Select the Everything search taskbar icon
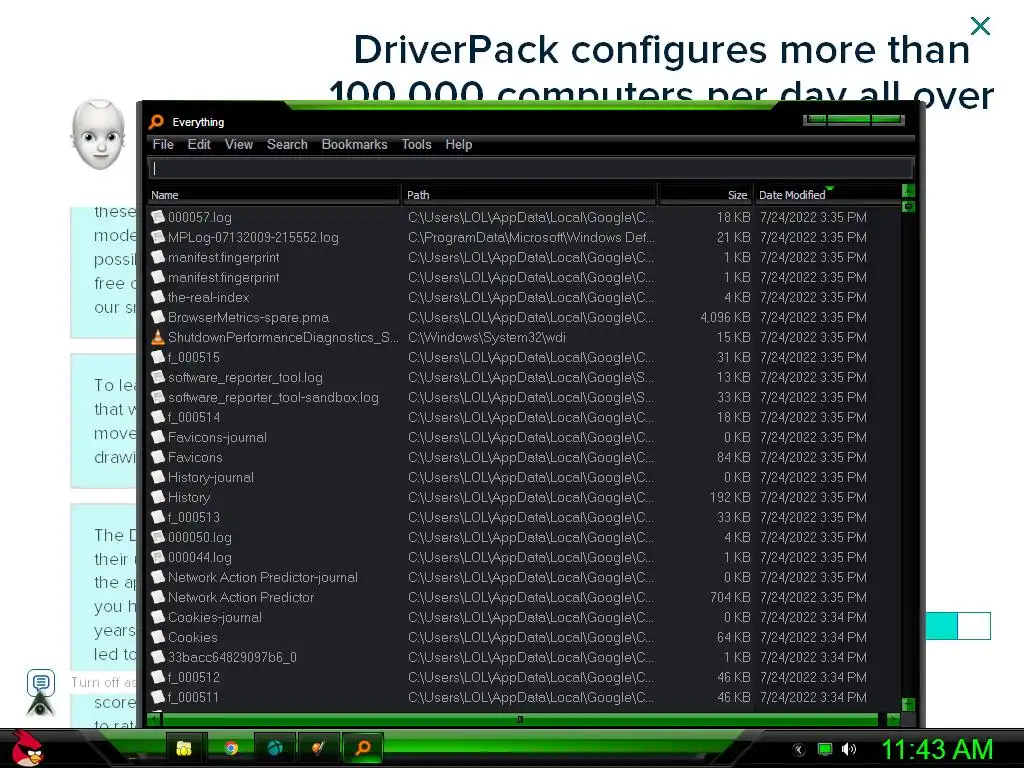The width and height of the screenshot is (1024, 768). pos(363,748)
